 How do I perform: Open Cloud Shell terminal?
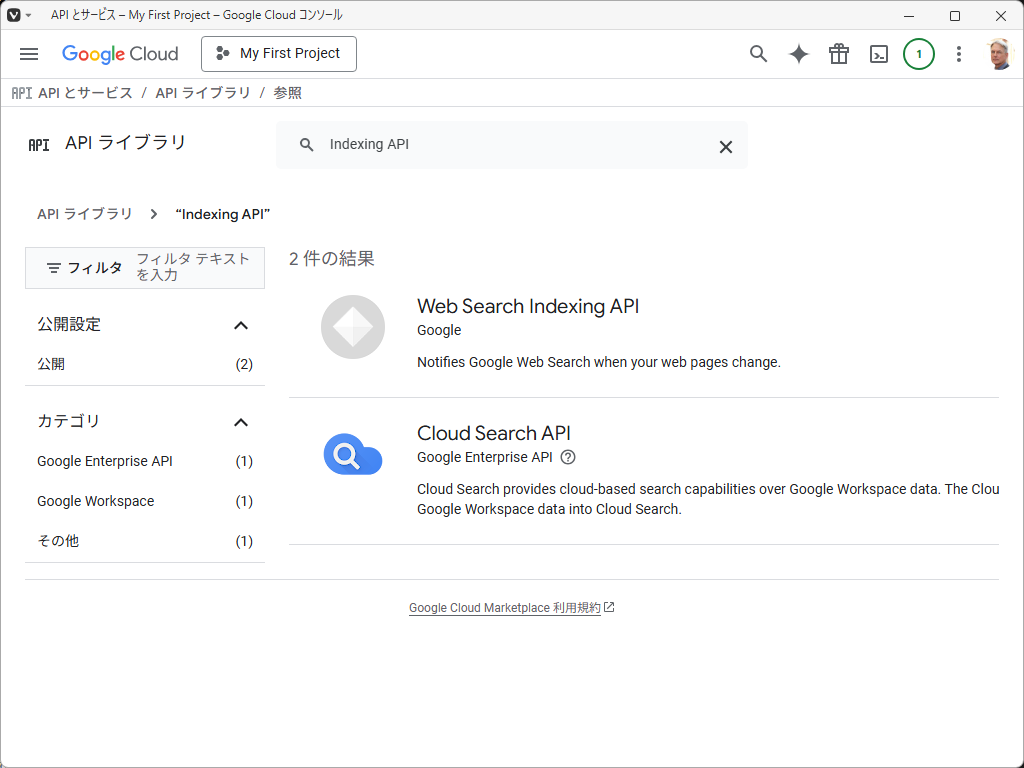878,54
